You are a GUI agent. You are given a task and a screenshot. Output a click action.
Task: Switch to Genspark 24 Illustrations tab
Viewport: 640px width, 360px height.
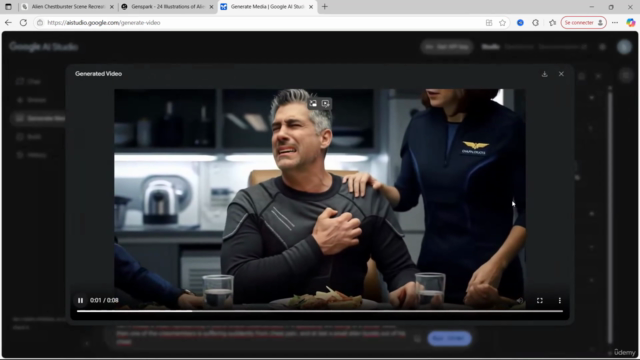click(167, 7)
